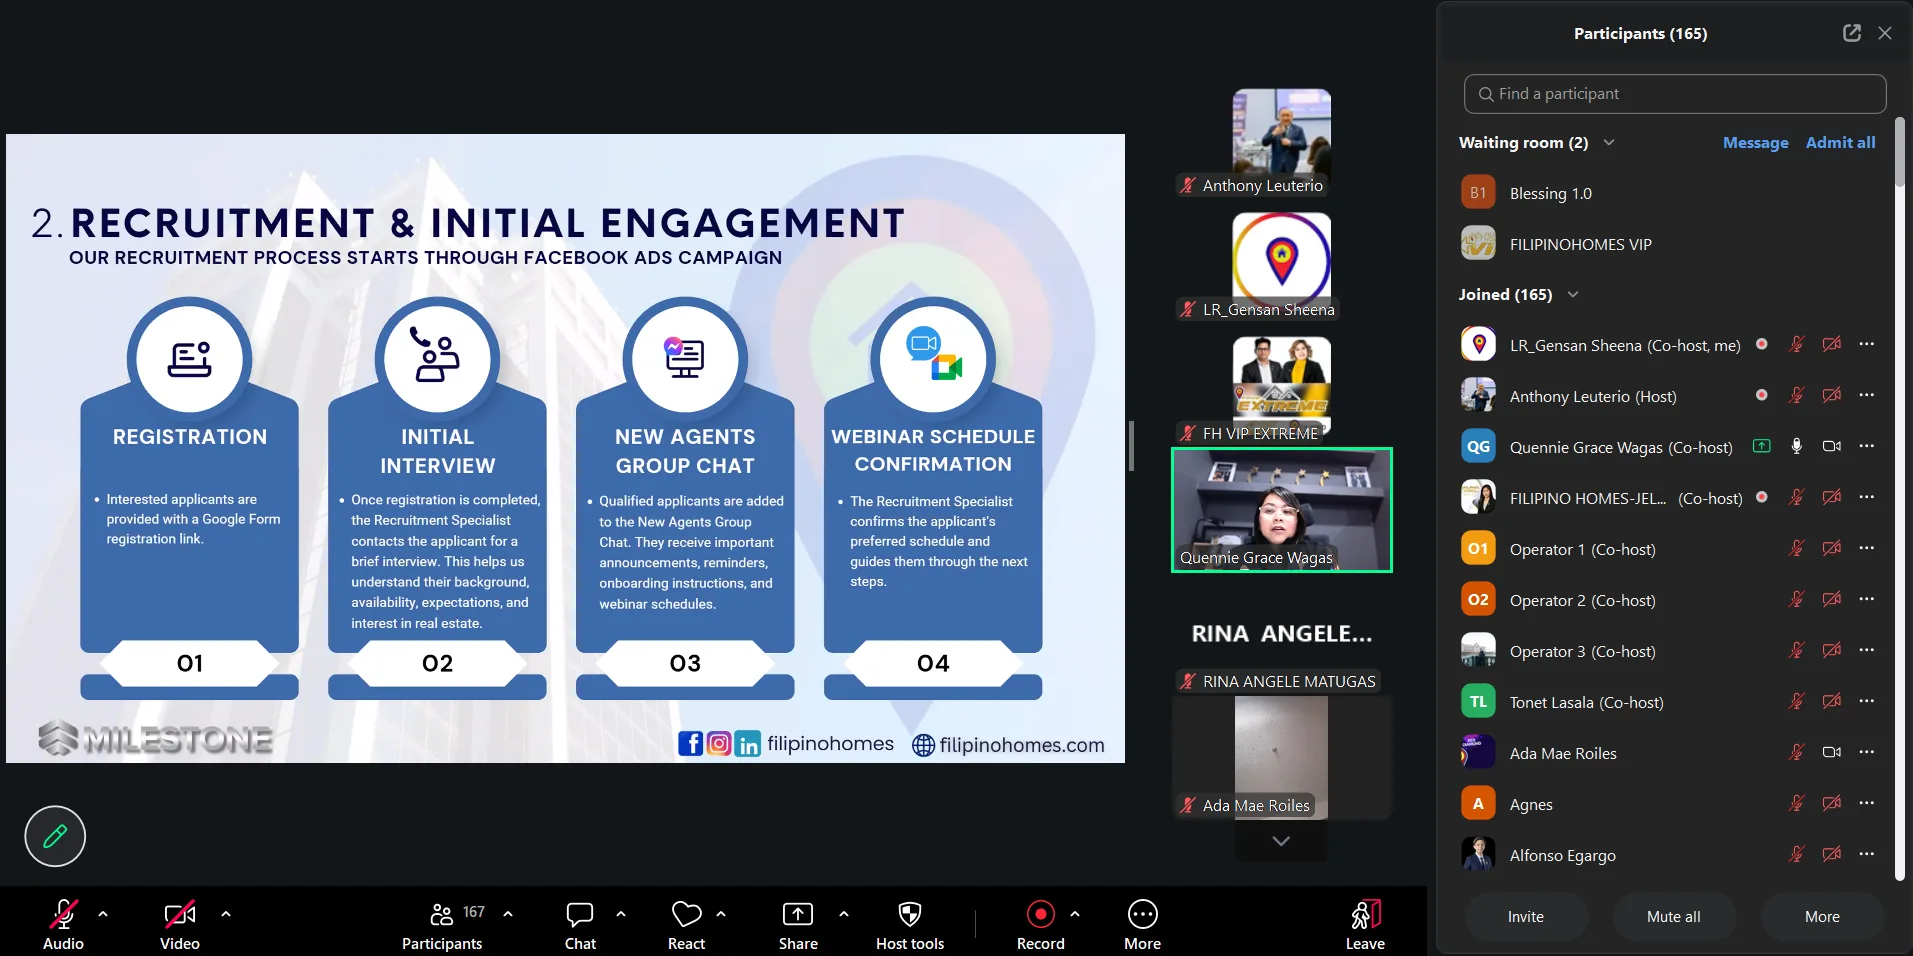
Task: Open more options for Tonet Lasala
Action: click(x=1867, y=701)
